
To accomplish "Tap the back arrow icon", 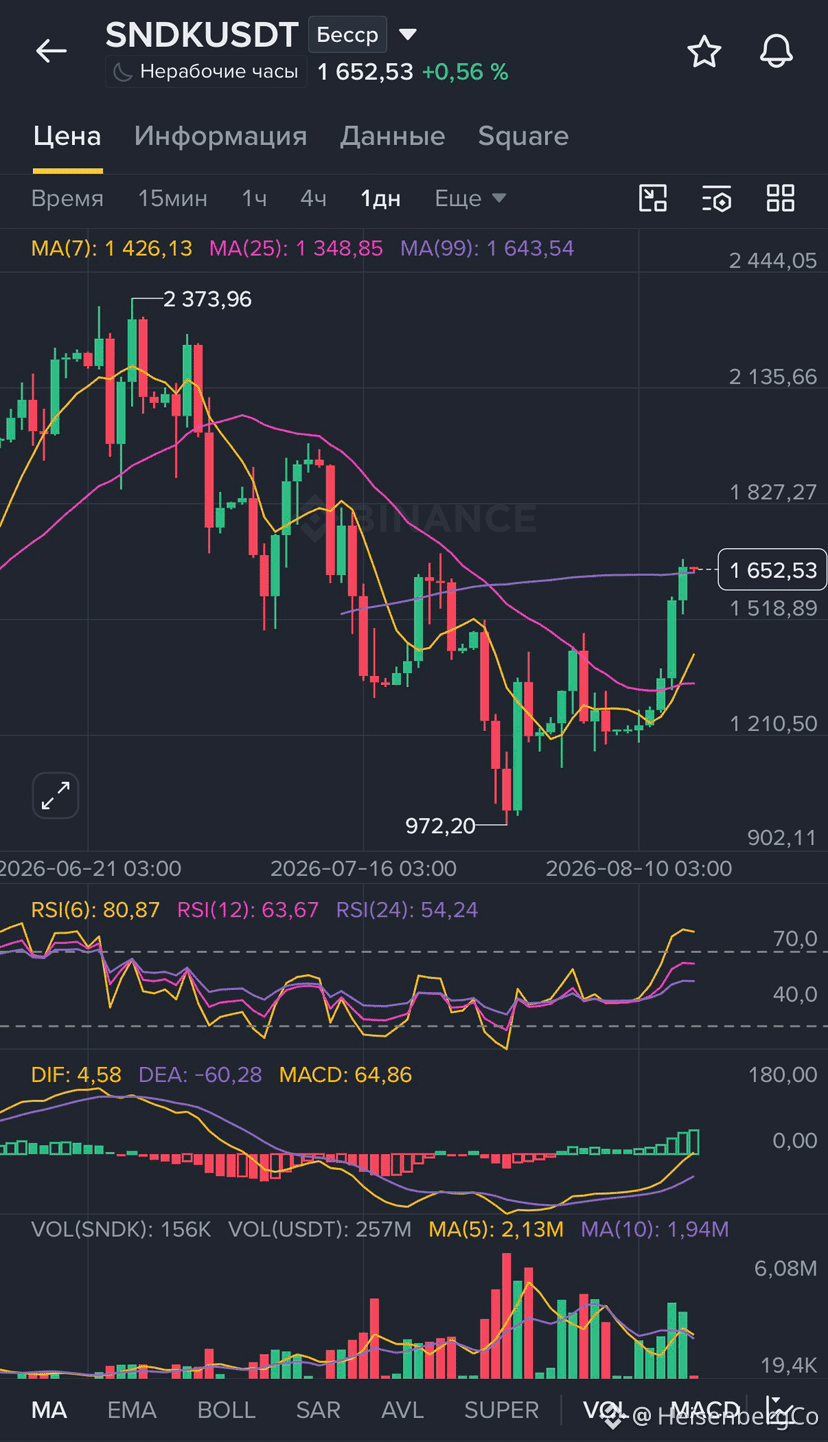I will pyautogui.click(x=51, y=51).
